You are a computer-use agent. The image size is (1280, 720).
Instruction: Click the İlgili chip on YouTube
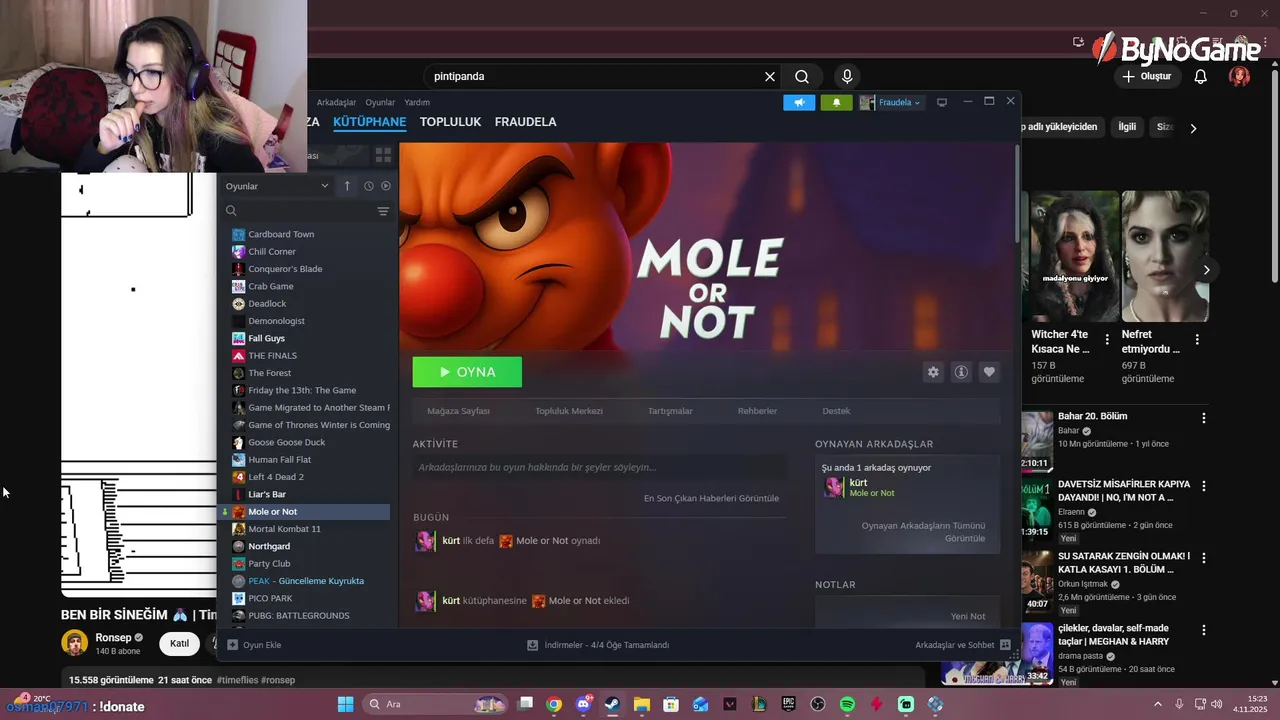1127,127
